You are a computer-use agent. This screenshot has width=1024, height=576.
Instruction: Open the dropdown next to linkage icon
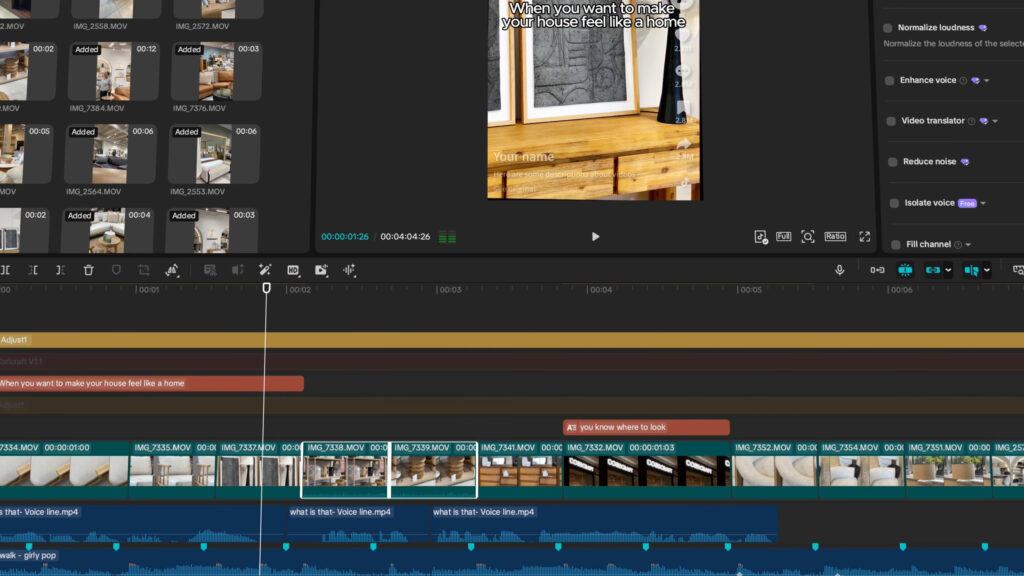[948, 270]
